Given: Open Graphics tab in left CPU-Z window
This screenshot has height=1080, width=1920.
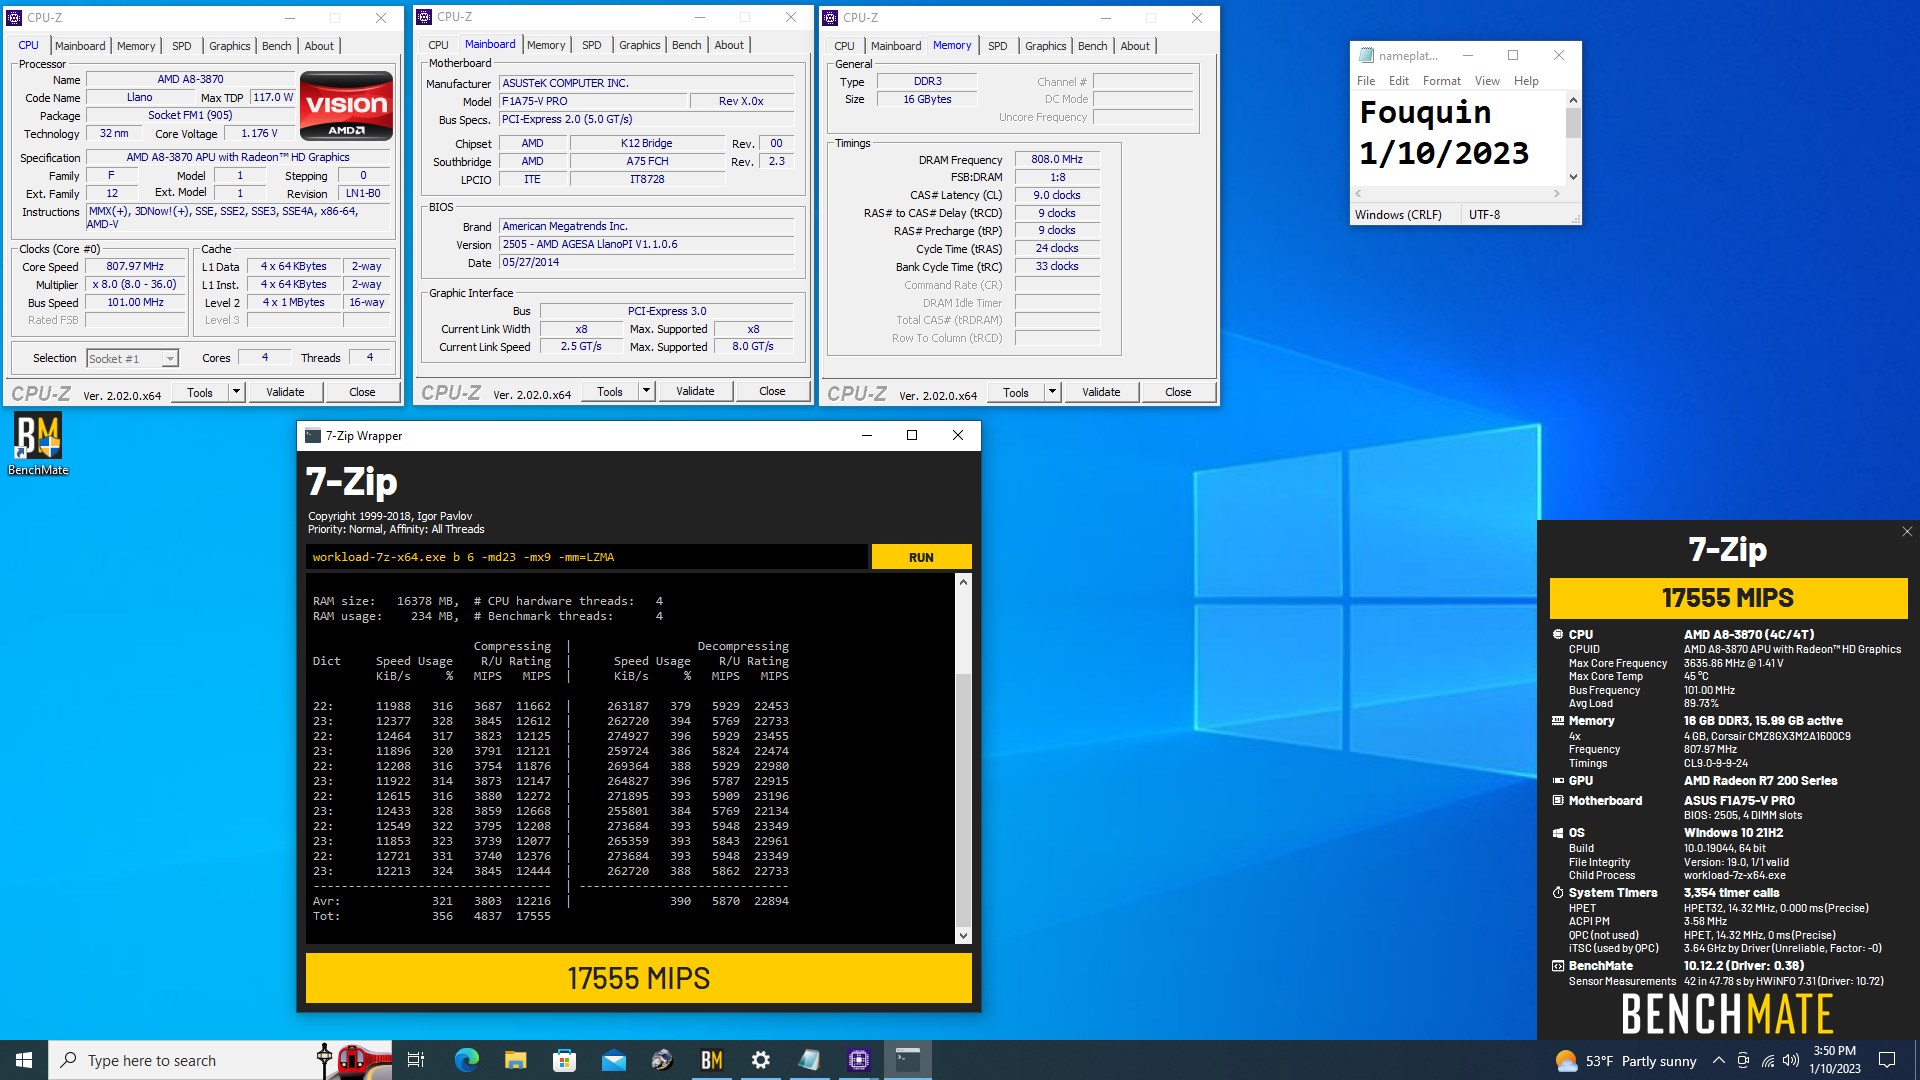Looking at the screenshot, I should point(230,46).
